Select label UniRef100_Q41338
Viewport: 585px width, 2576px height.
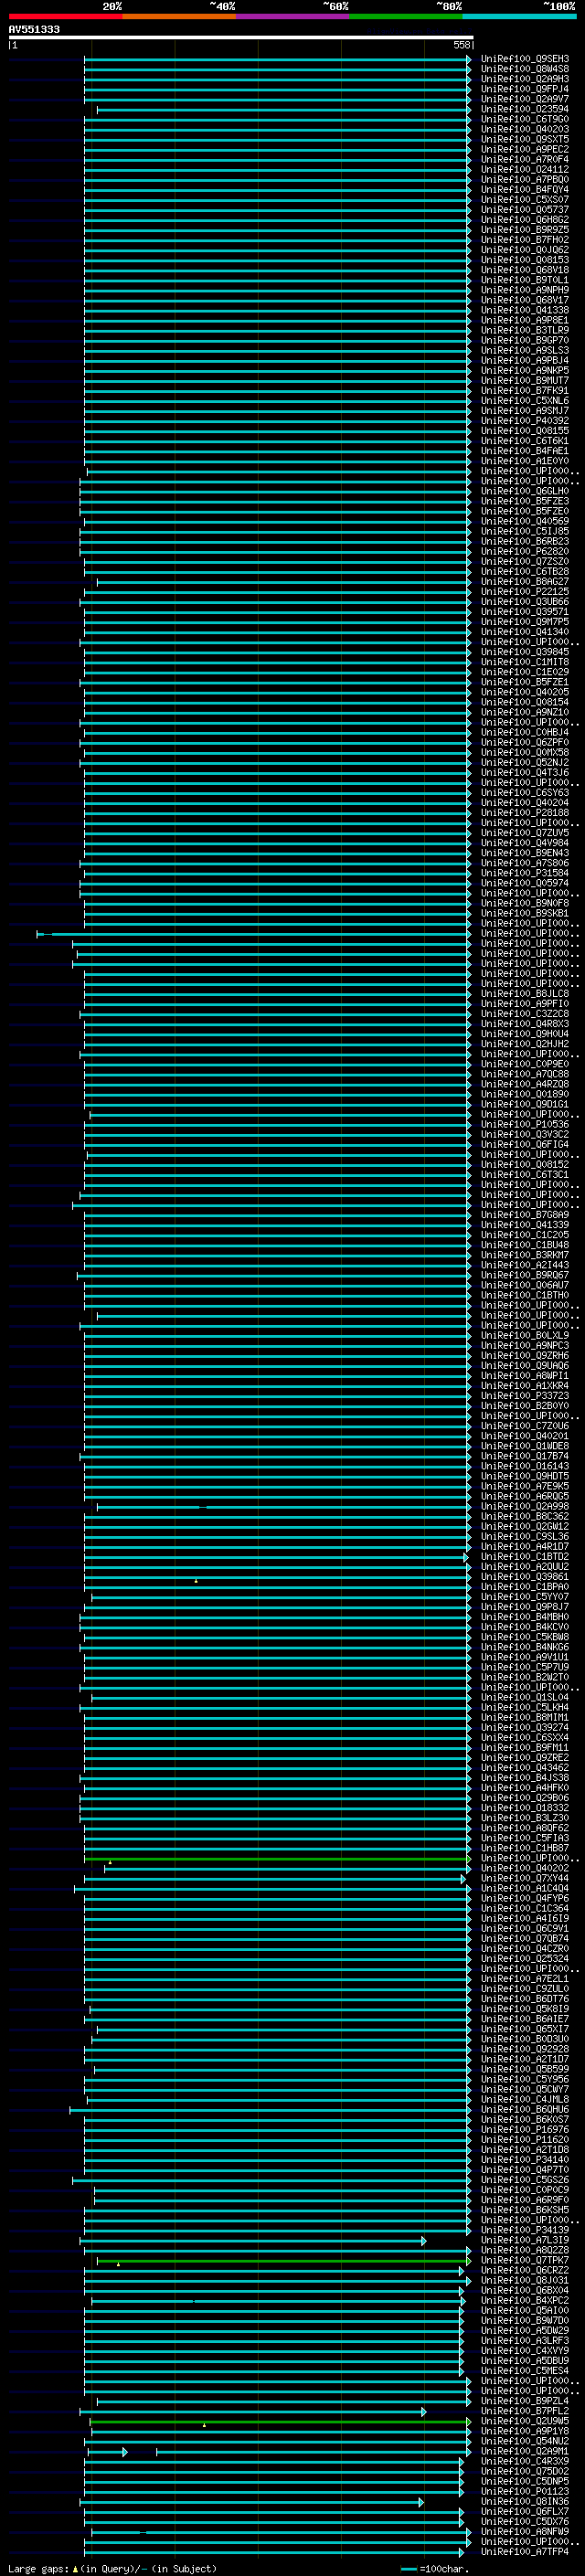tap(525, 310)
